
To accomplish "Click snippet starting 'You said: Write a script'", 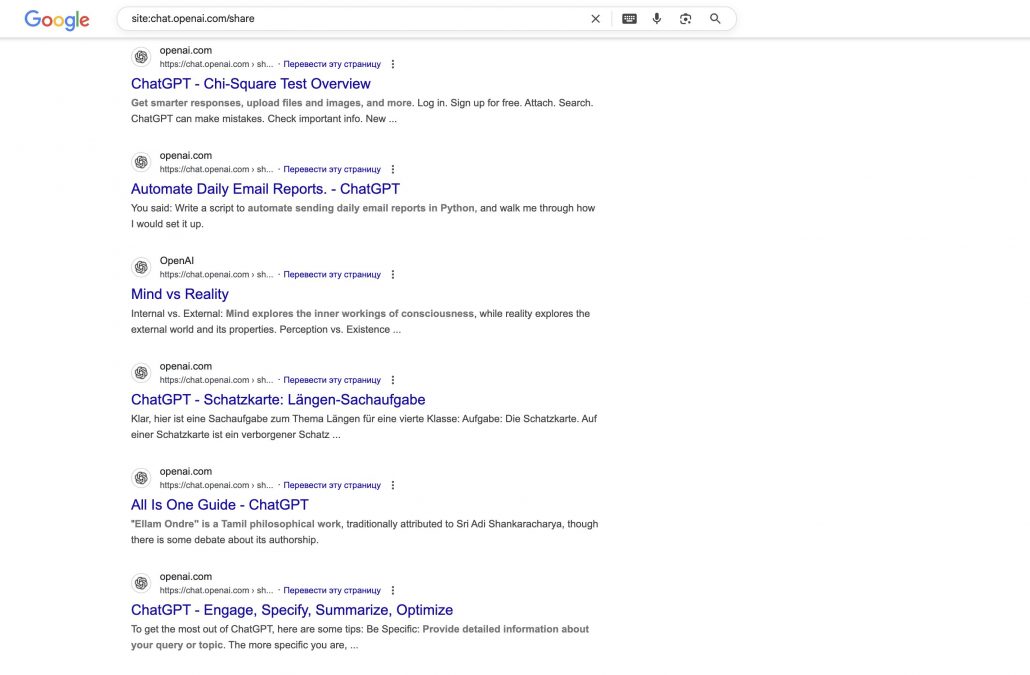I will 363,216.
